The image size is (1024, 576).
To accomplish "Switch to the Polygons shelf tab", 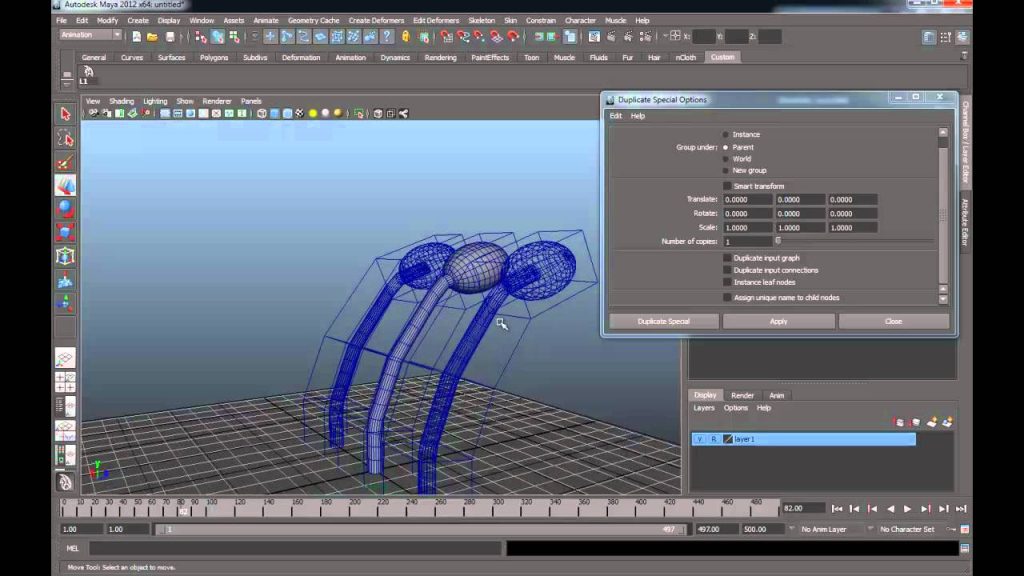I will click(214, 57).
